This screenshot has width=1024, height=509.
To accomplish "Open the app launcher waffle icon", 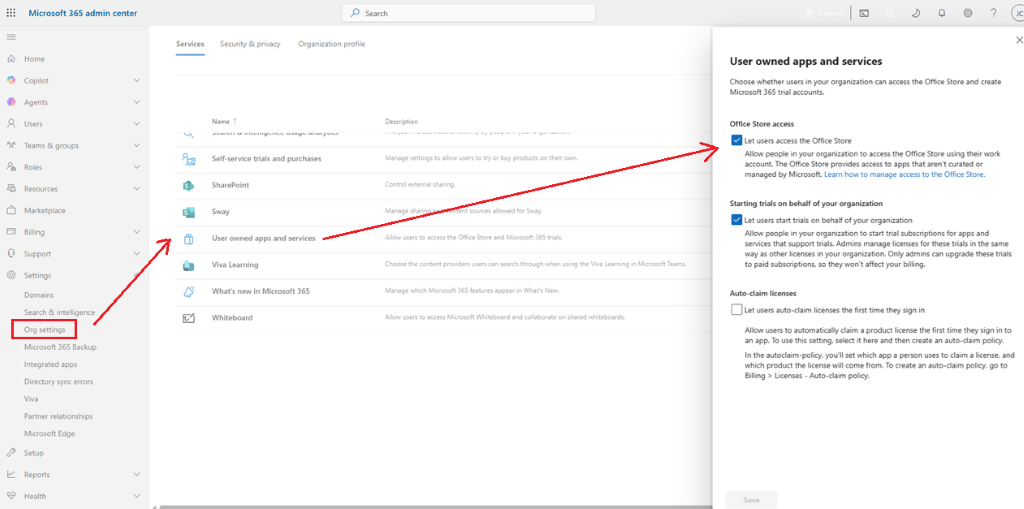I will pos(11,13).
